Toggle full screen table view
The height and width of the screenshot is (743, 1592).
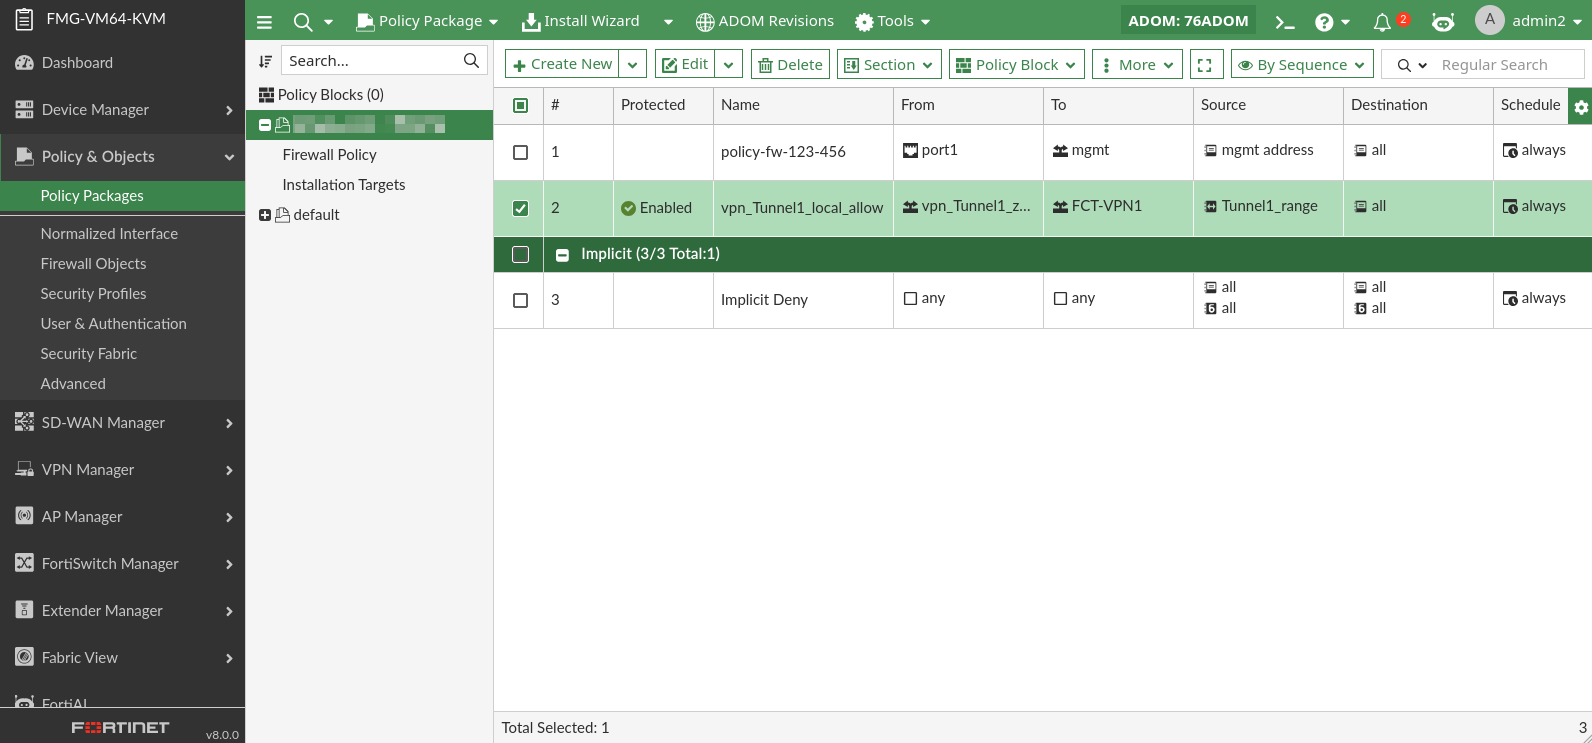tap(1205, 65)
